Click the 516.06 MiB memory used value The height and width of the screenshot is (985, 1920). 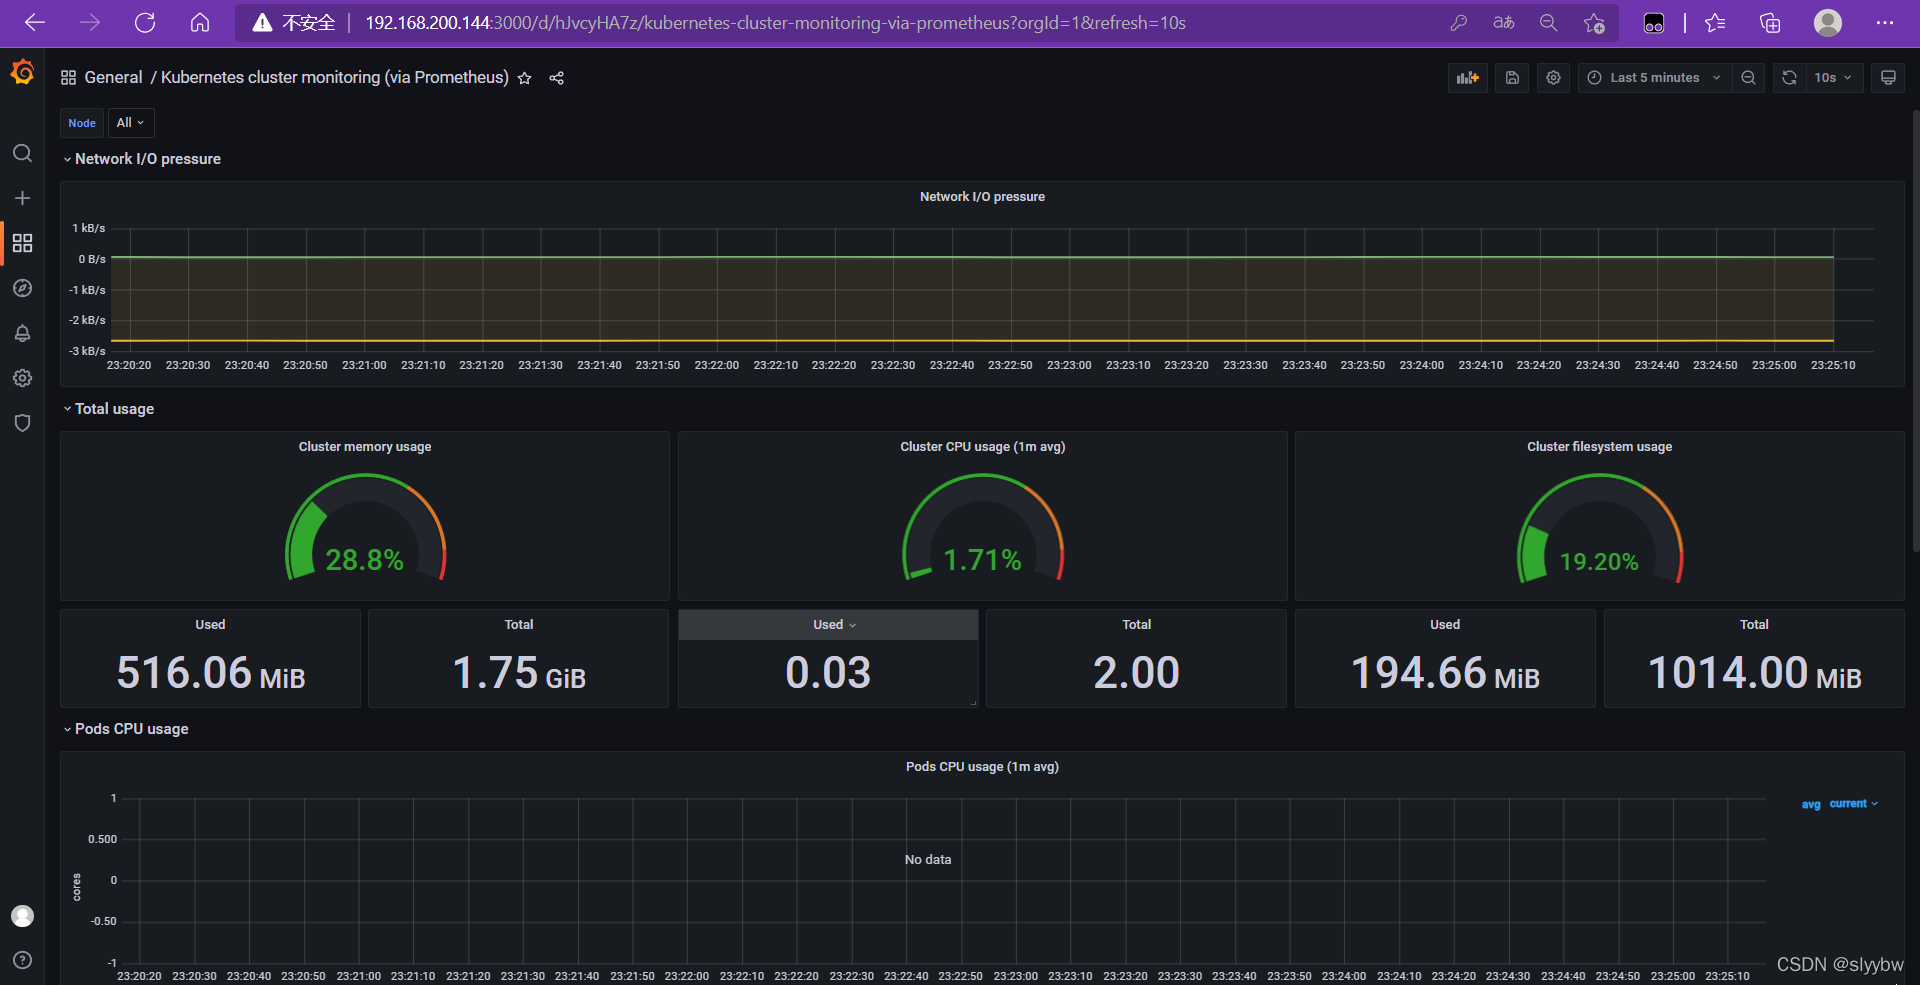(x=210, y=673)
